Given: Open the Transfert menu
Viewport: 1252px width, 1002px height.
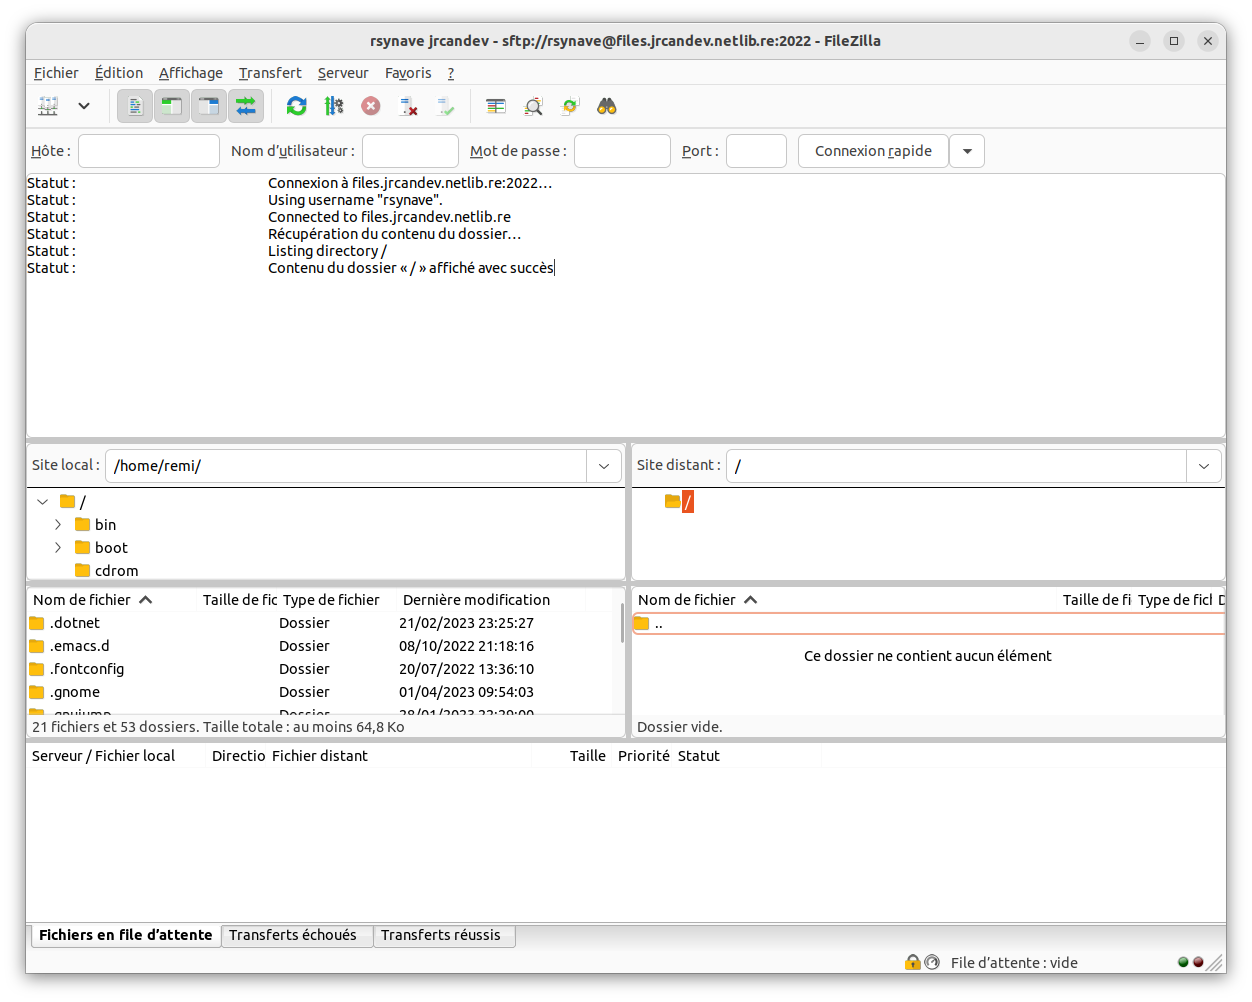Looking at the screenshot, I should [270, 73].
